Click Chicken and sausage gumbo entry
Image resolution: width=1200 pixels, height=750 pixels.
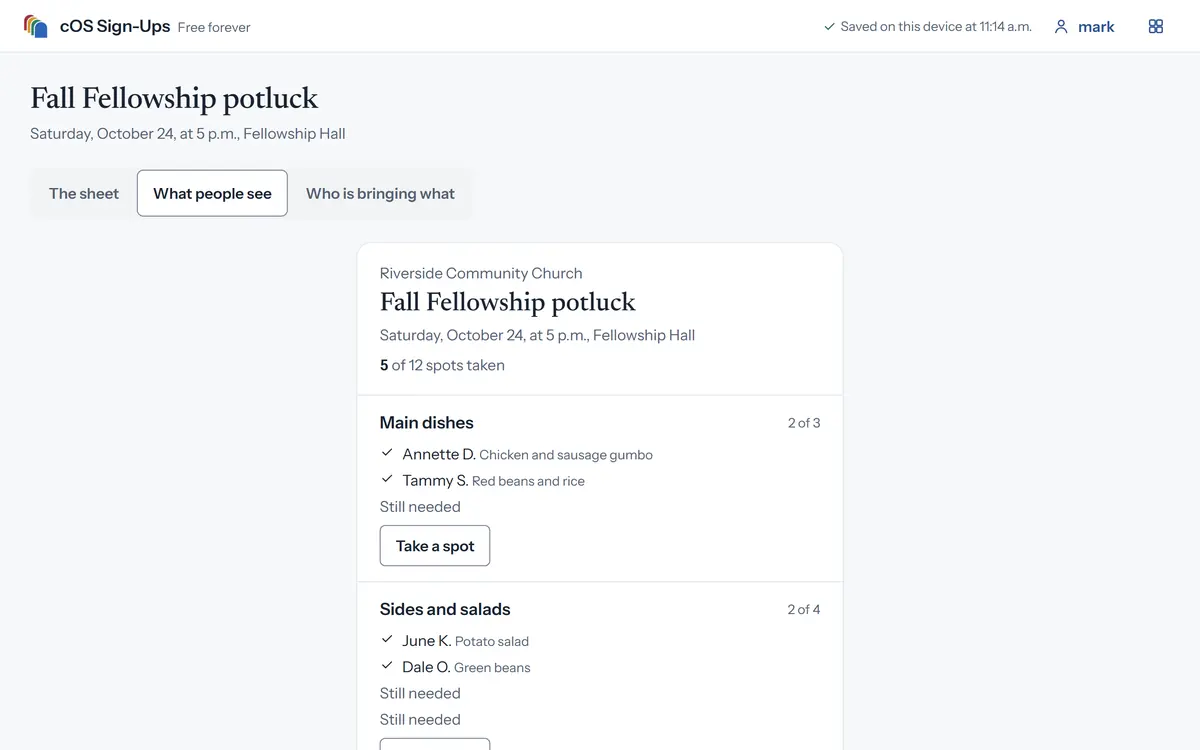[x=566, y=455]
